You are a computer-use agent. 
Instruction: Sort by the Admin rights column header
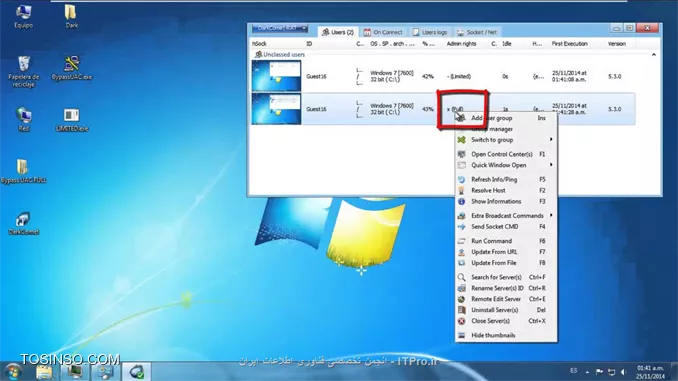coord(461,44)
